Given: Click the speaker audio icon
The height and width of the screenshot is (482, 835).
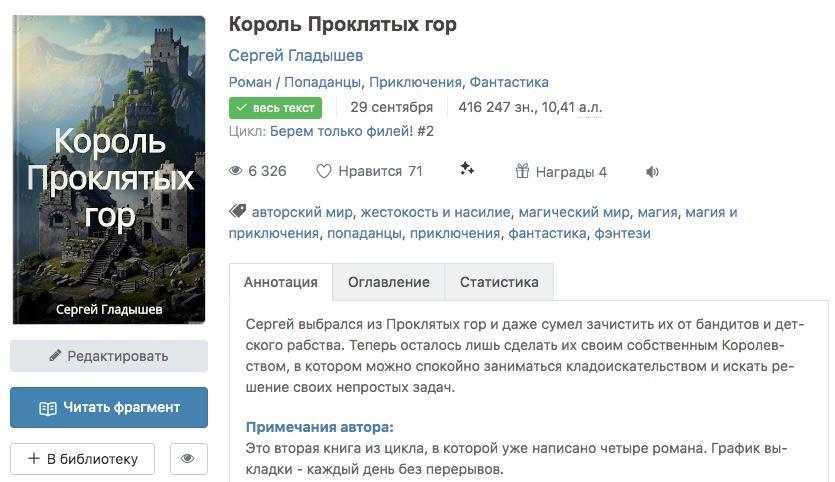Looking at the screenshot, I should [652, 172].
